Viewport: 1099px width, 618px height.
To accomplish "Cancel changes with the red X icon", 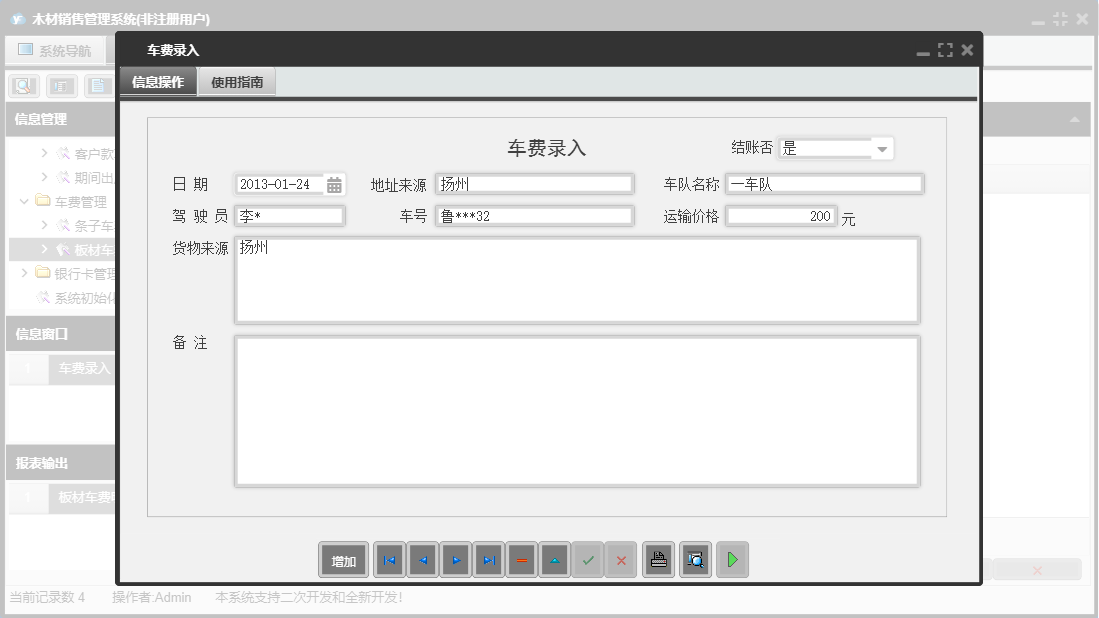I will (x=620, y=559).
